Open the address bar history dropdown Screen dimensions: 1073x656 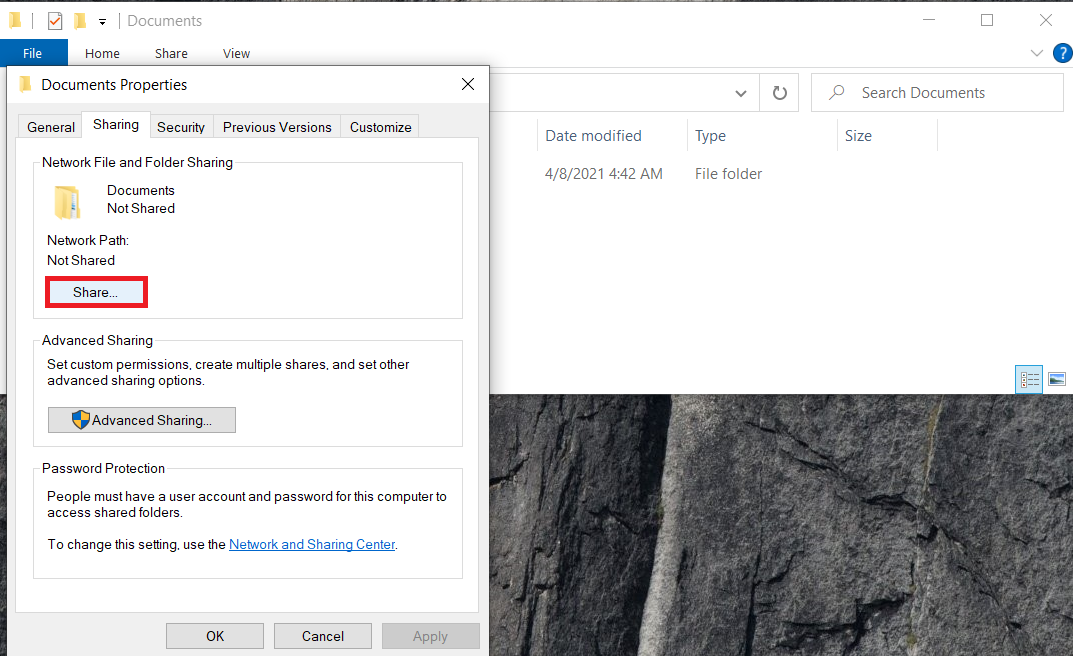(x=741, y=92)
